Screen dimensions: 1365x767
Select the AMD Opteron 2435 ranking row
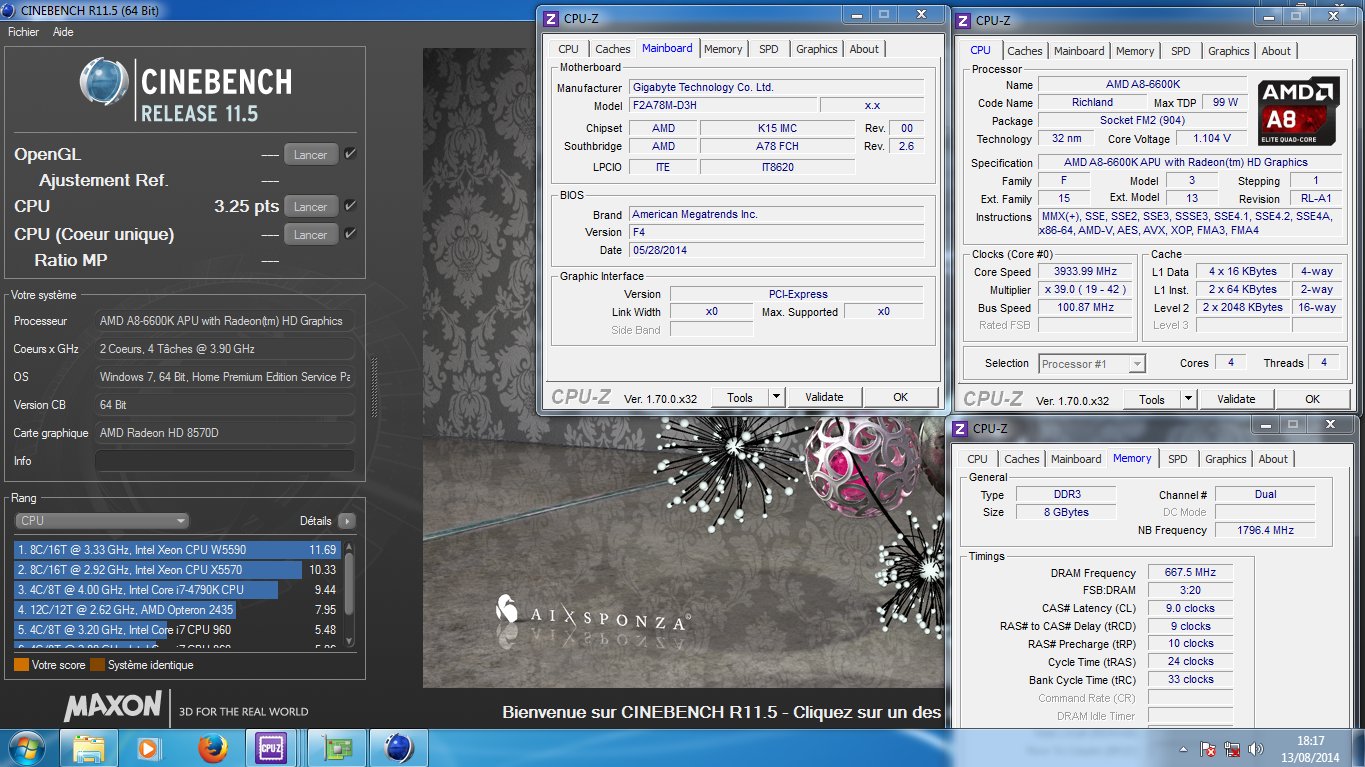[177, 610]
